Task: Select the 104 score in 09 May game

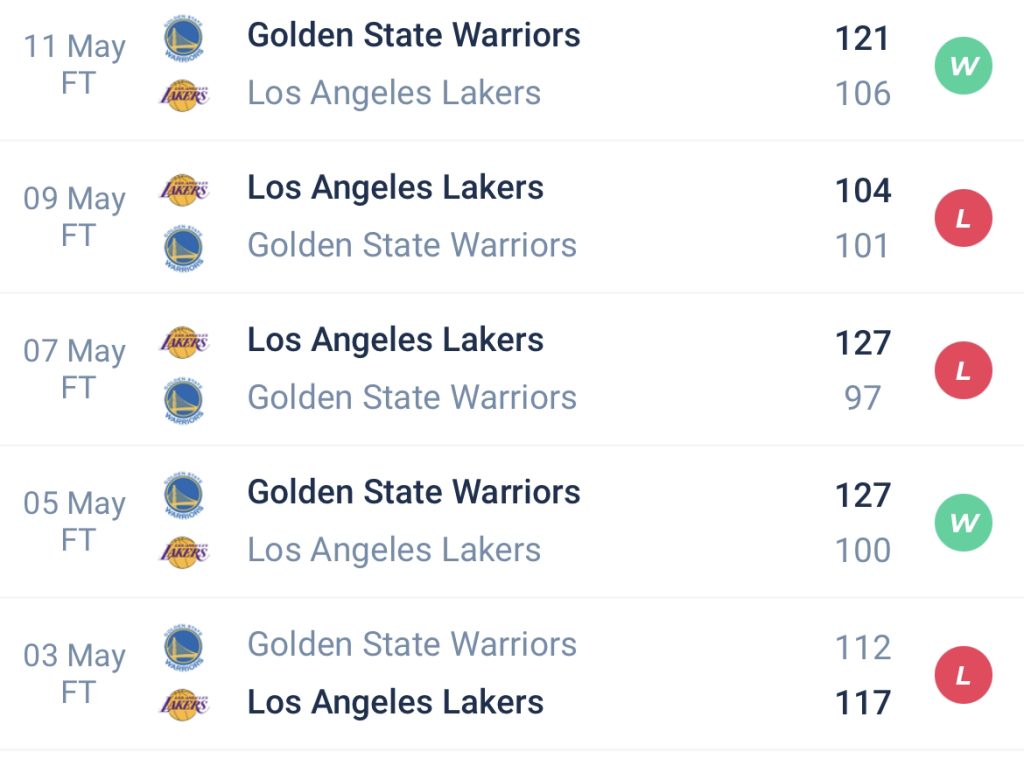Action: [863, 191]
